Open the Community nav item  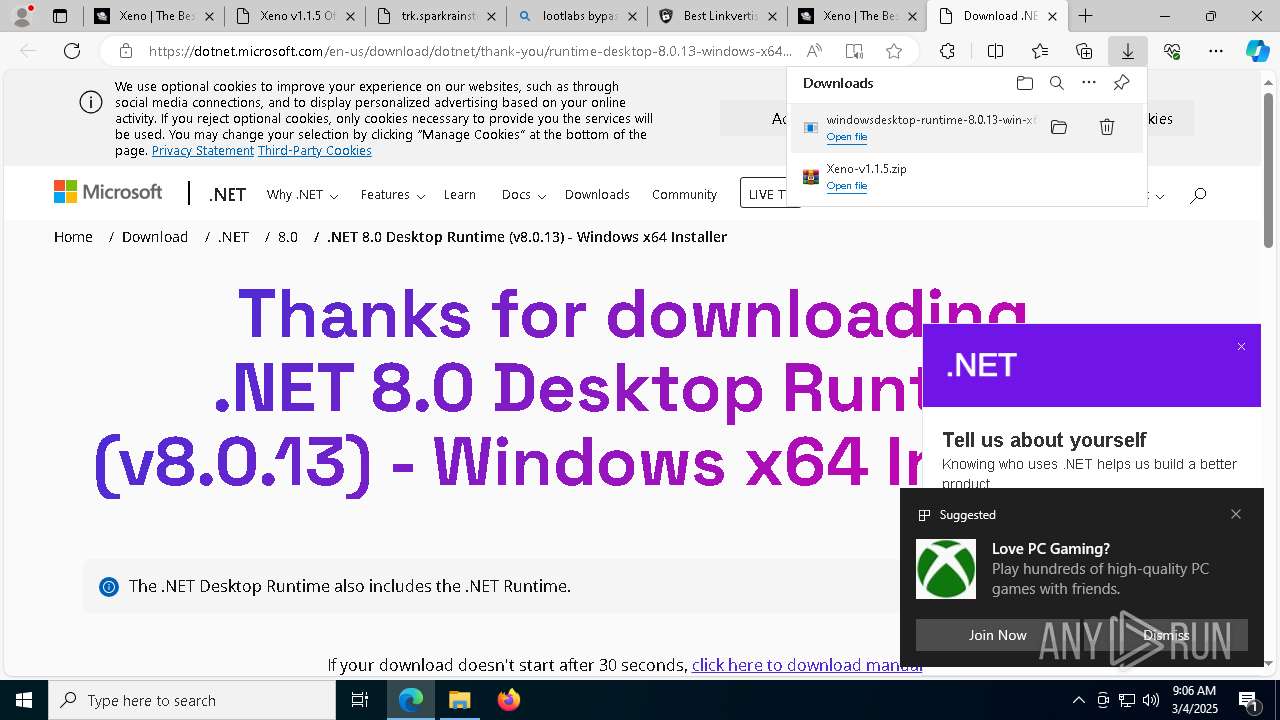[x=684, y=195]
